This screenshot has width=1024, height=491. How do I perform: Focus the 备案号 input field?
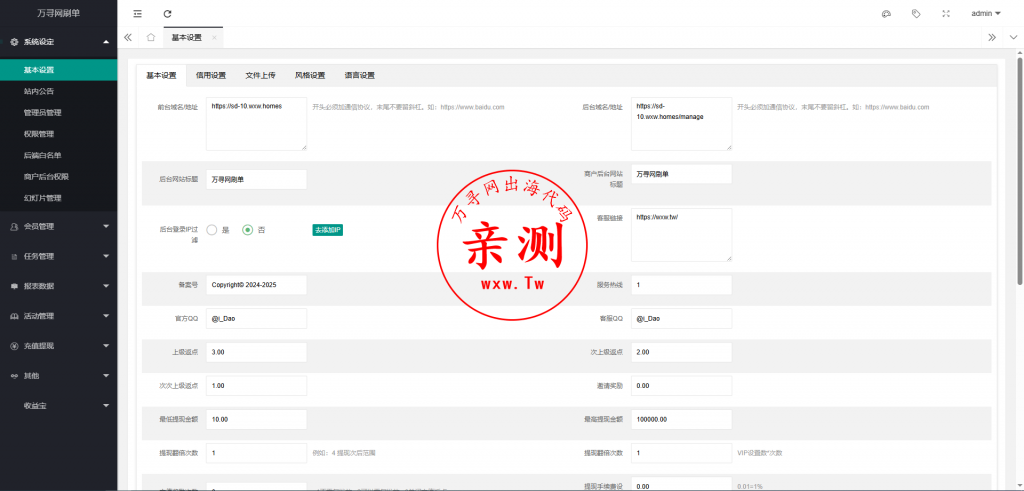pos(256,285)
